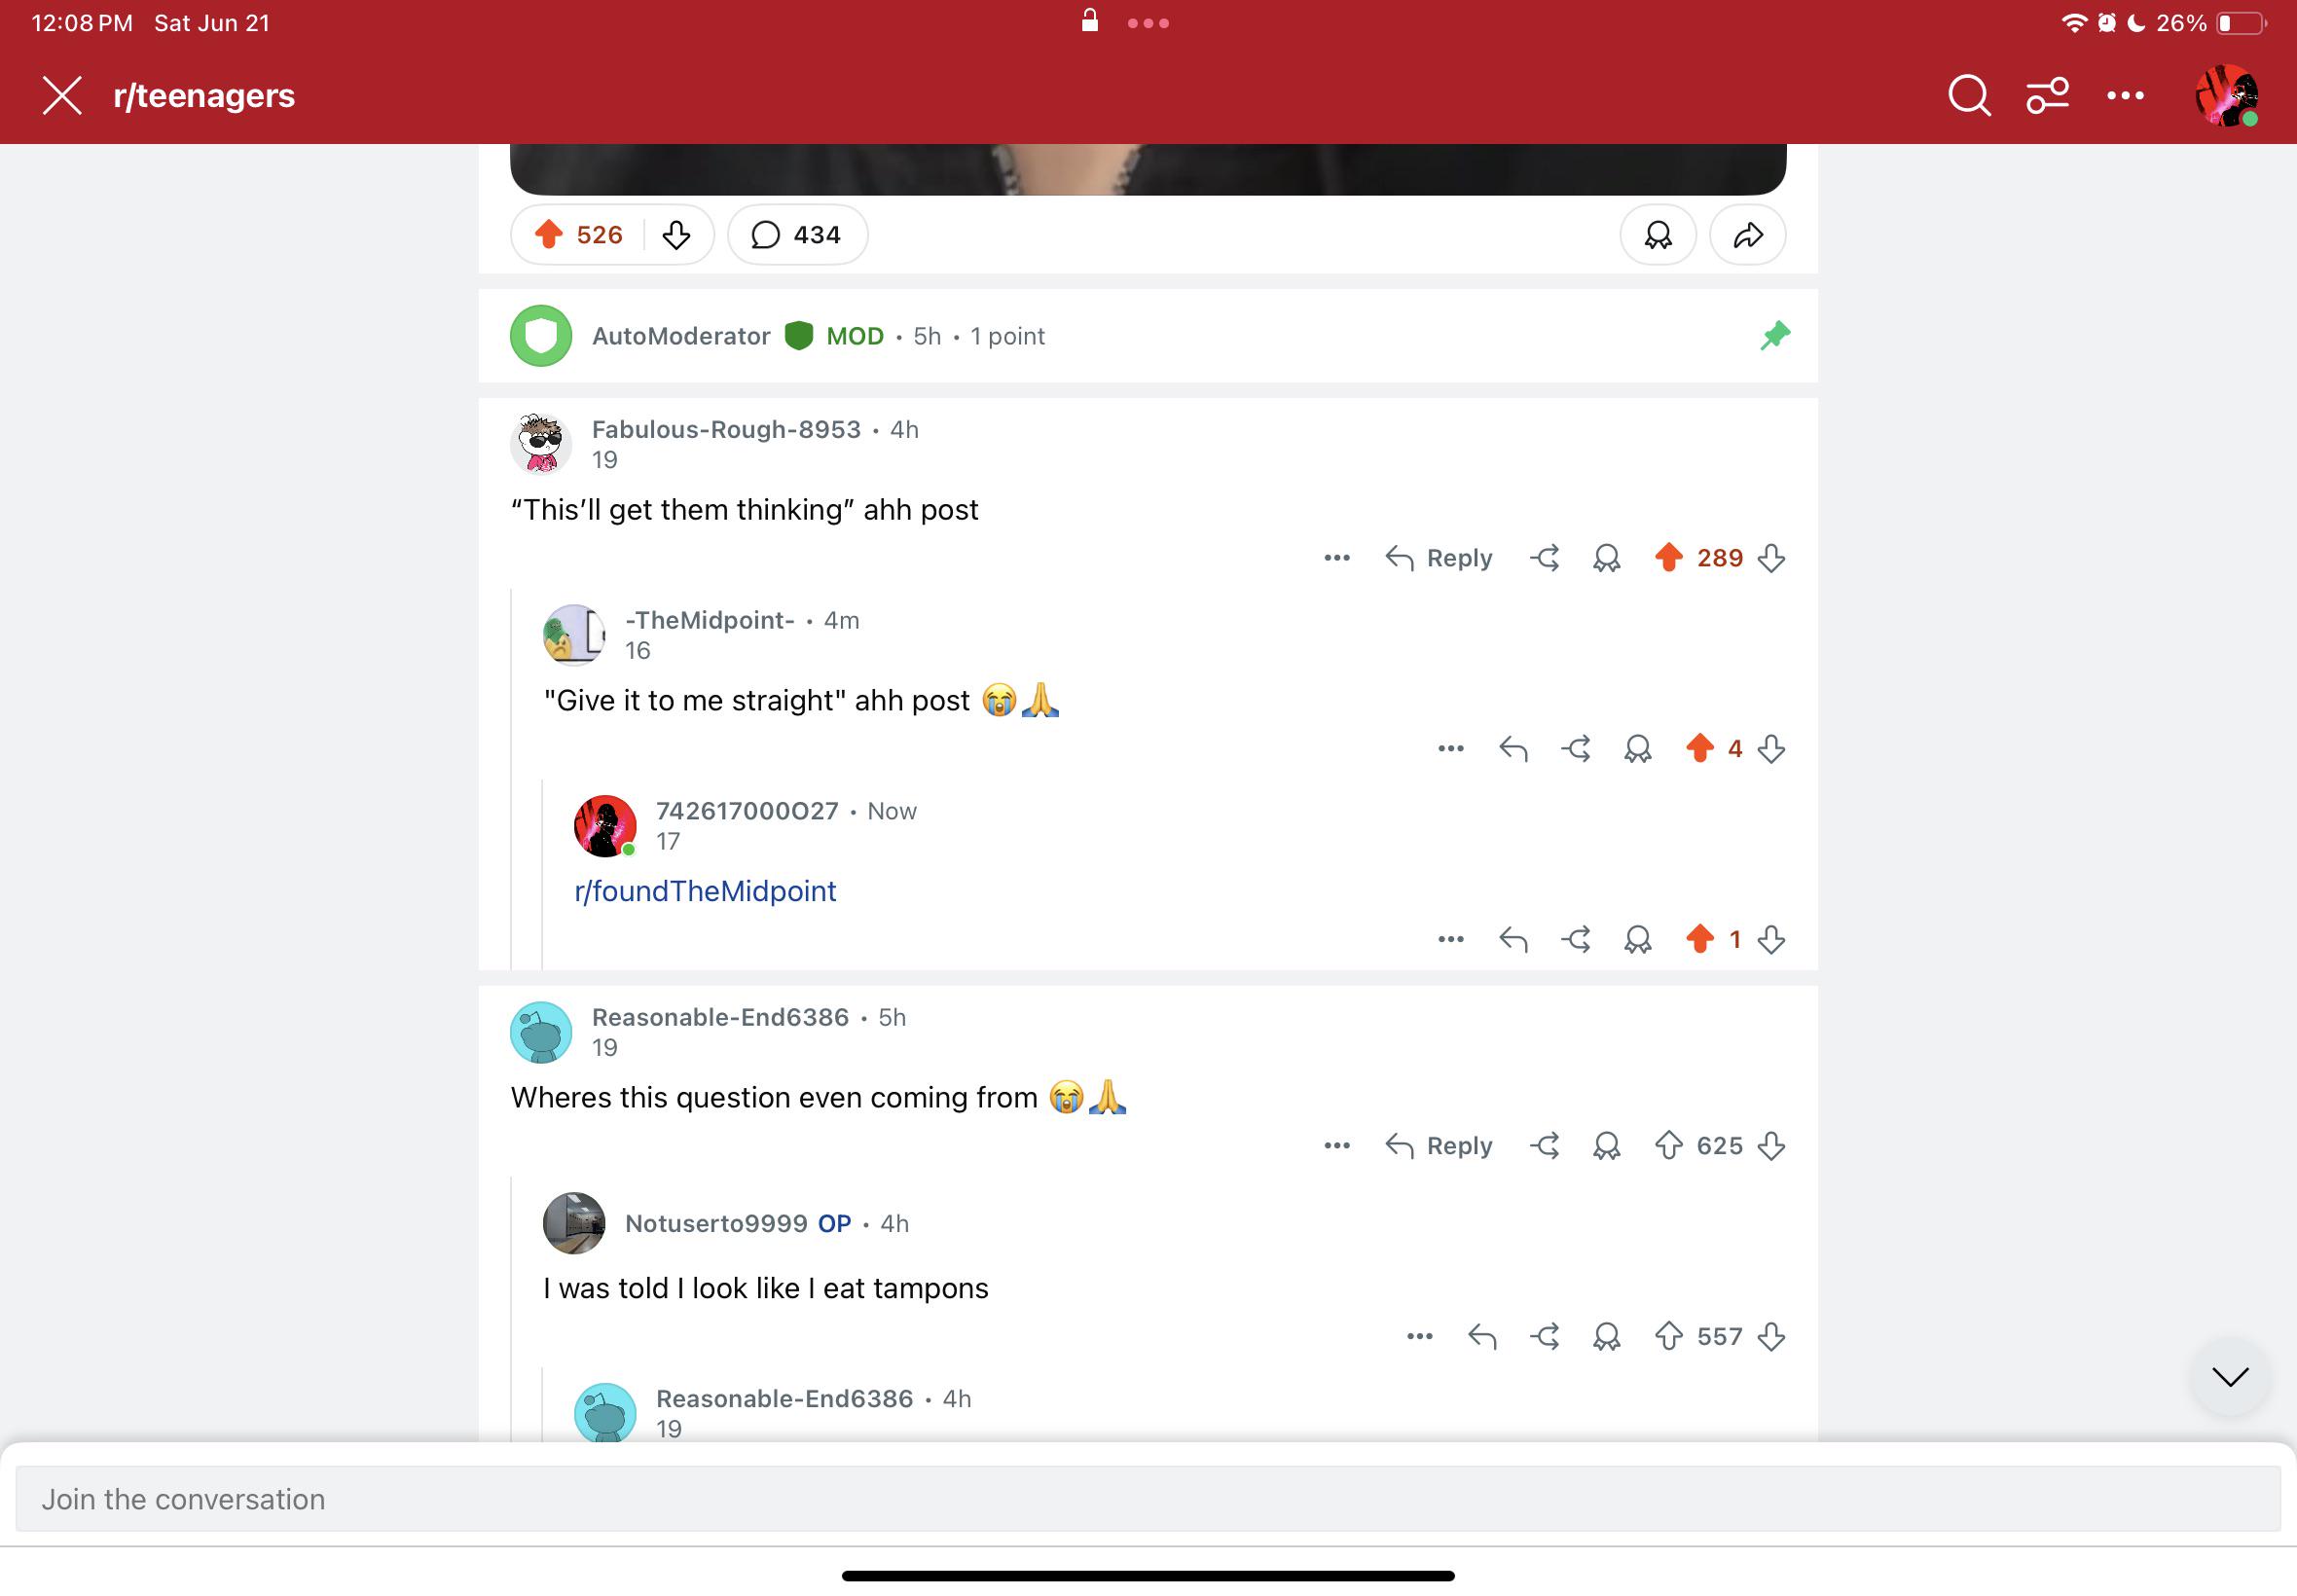The image size is (2297, 1596).
Task: Open the 434 comments button
Action: point(797,235)
